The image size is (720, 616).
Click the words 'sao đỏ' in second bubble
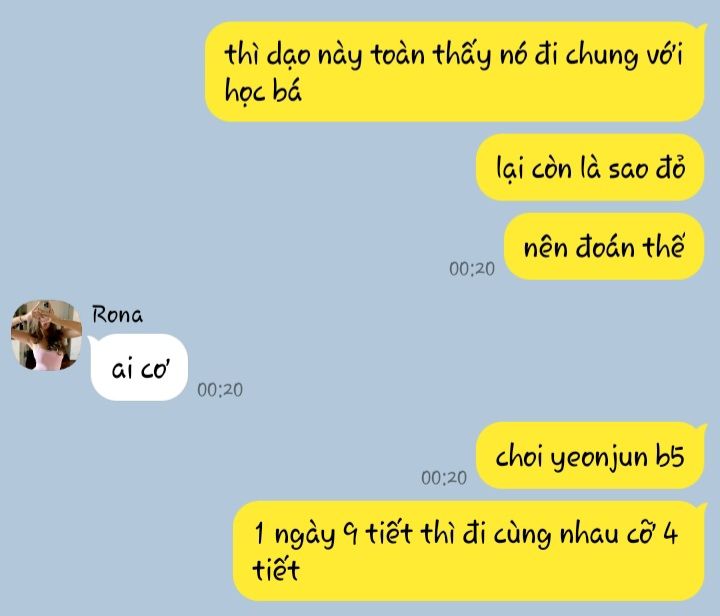[647, 168]
